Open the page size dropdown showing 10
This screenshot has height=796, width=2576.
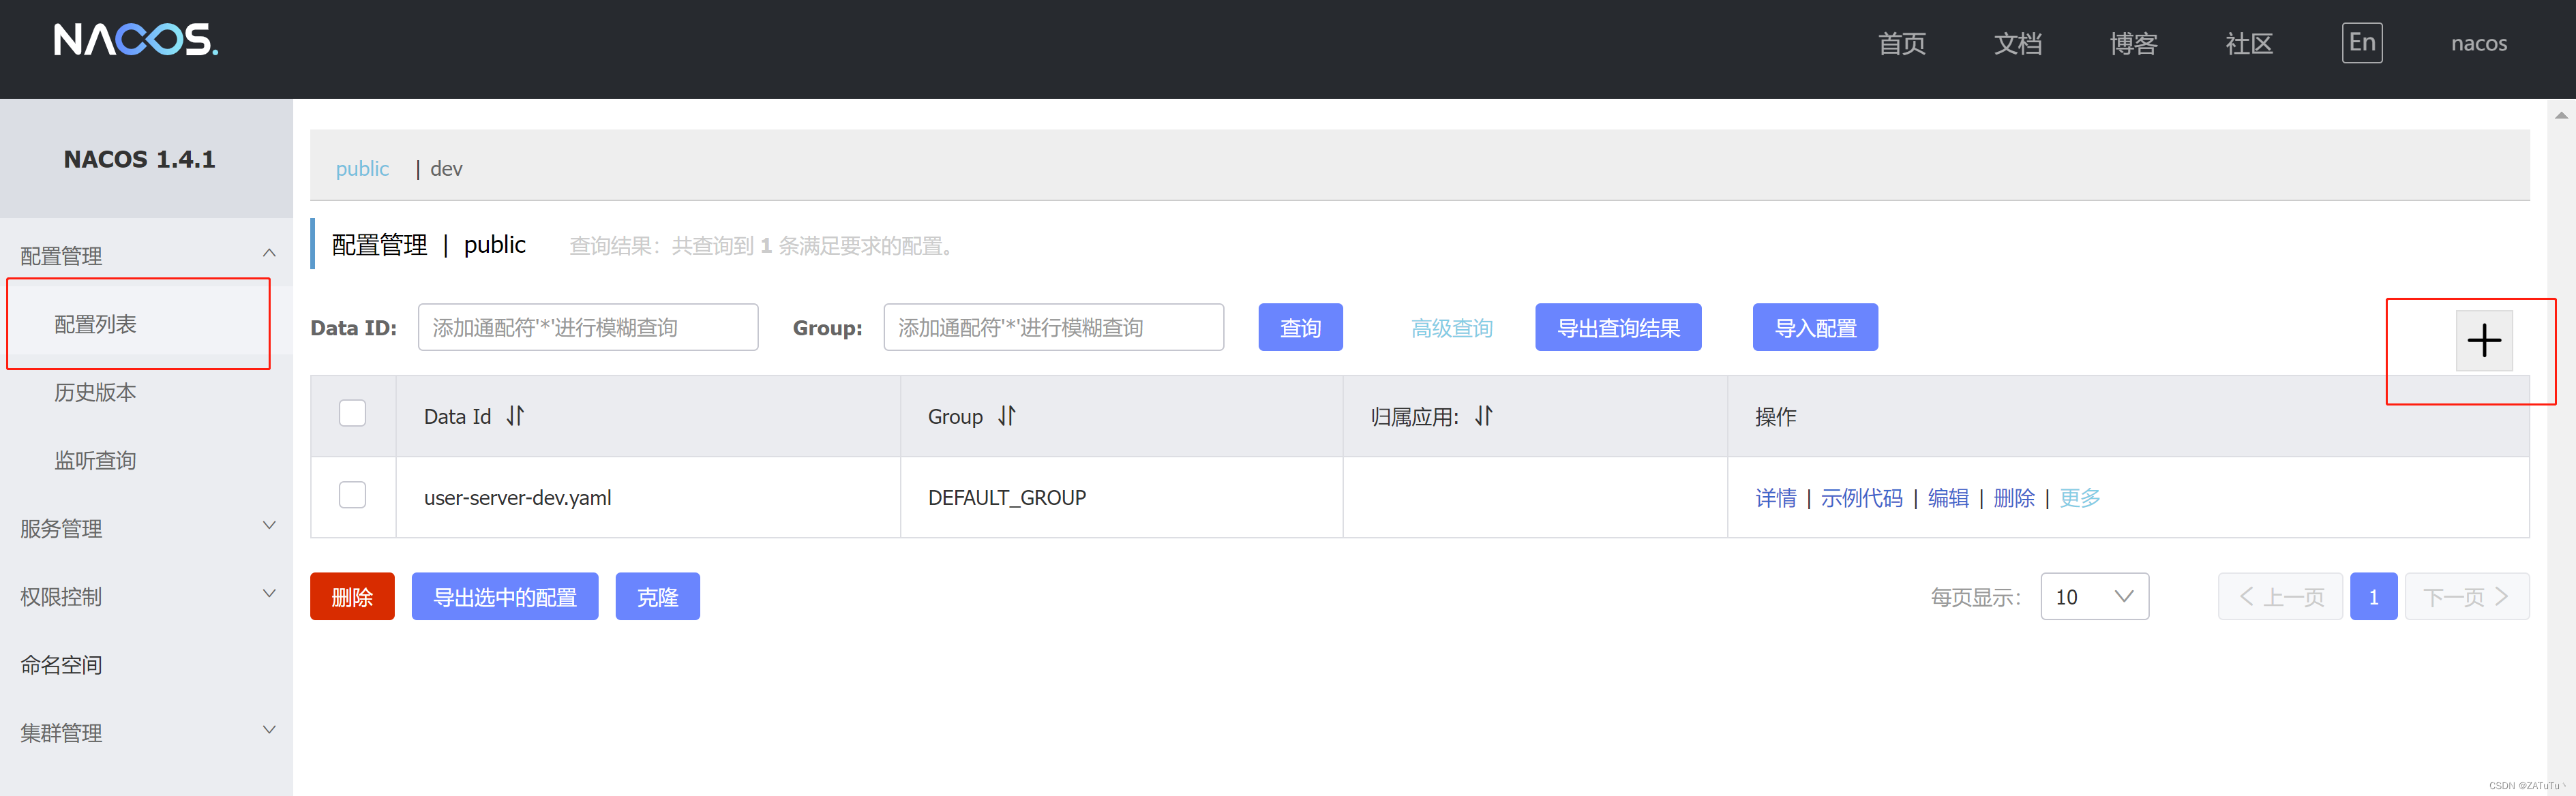click(x=2094, y=596)
